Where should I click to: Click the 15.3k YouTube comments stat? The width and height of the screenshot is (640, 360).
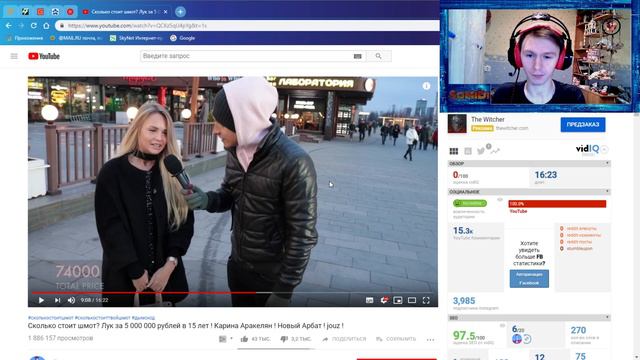tap(463, 231)
